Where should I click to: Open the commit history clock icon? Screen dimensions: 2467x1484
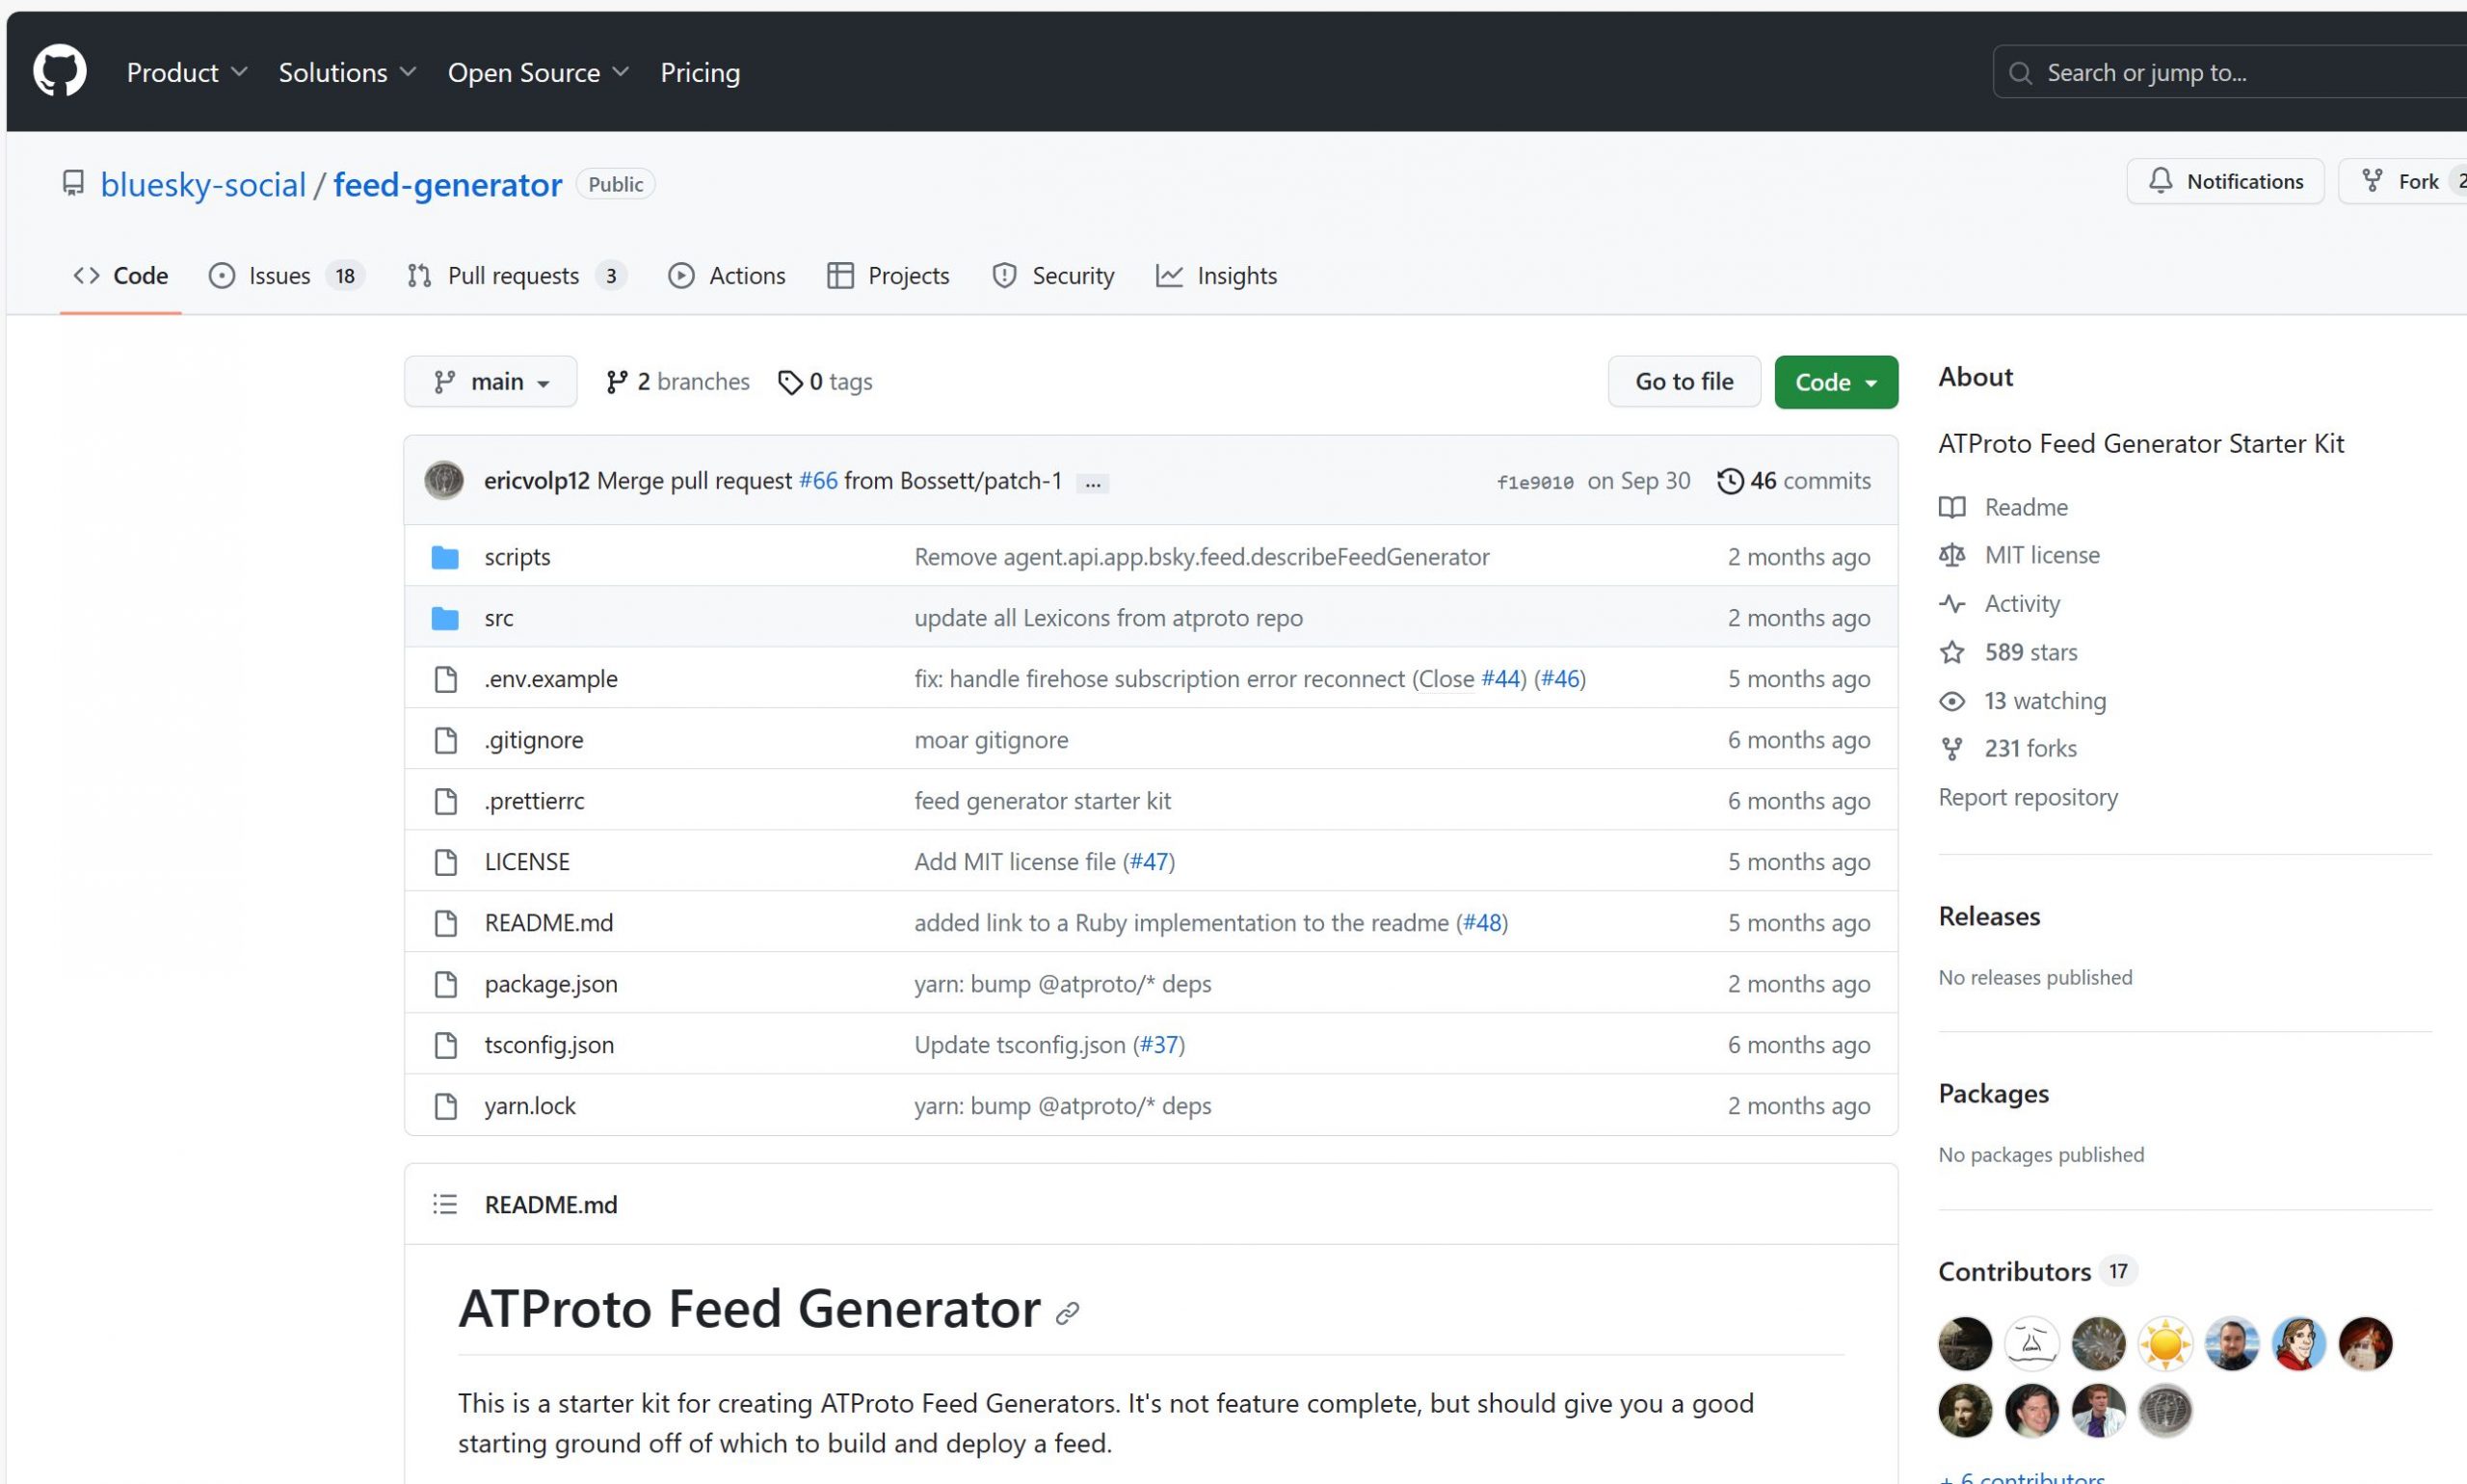pyautogui.click(x=1730, y=481)
